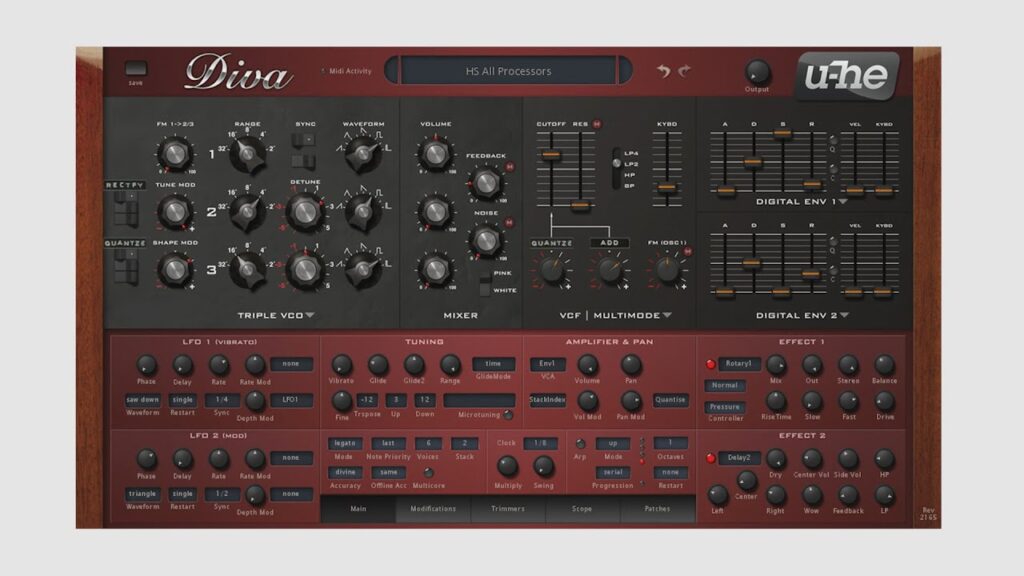The image size is (1024, 576).
Task: Click the Tuning Fine knob
Action: [342, 400]
